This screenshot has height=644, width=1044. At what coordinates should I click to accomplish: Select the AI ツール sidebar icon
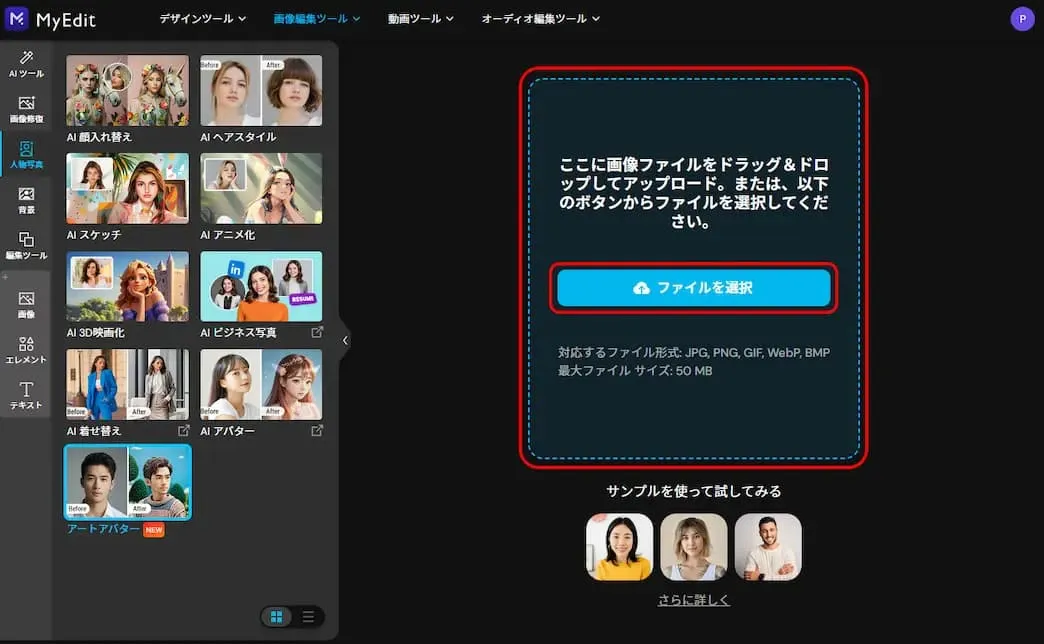click(26, 63)
